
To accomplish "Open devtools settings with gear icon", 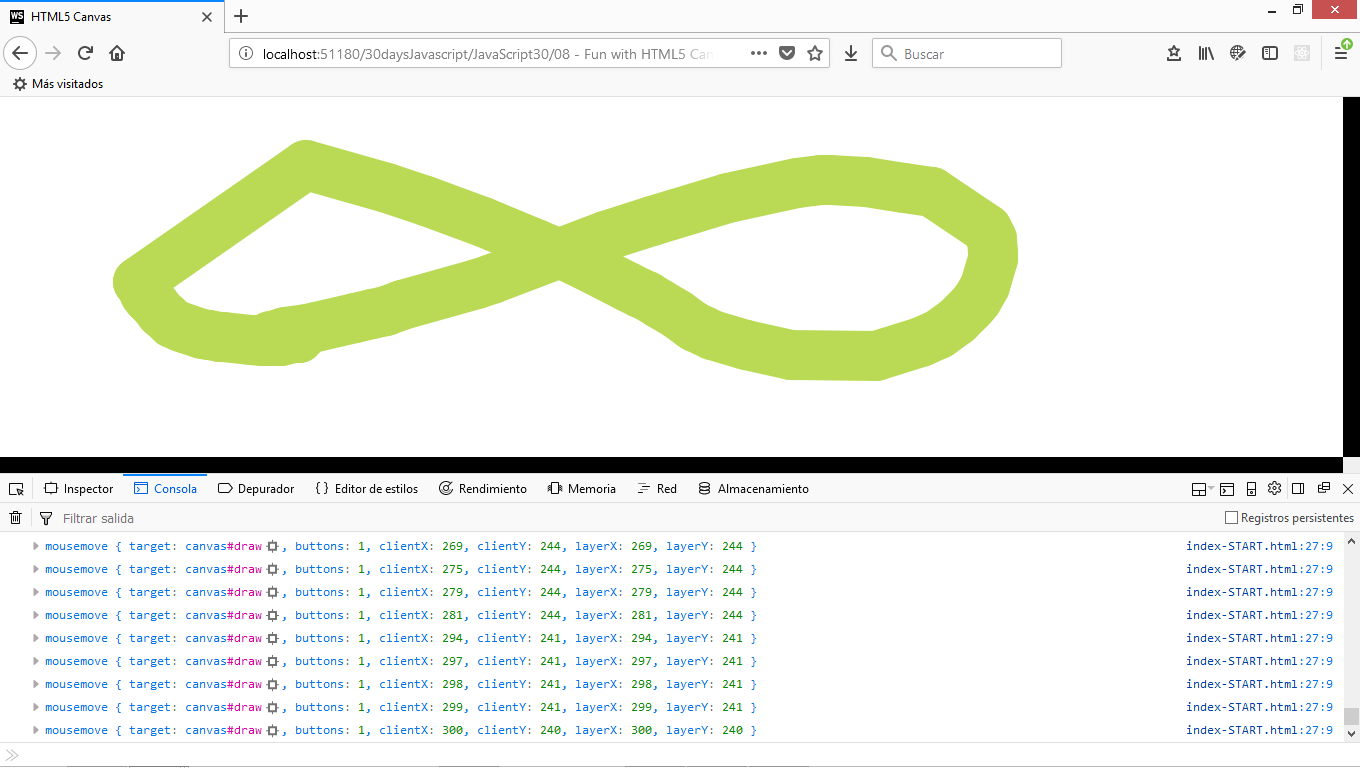I will coord(1275,488).
